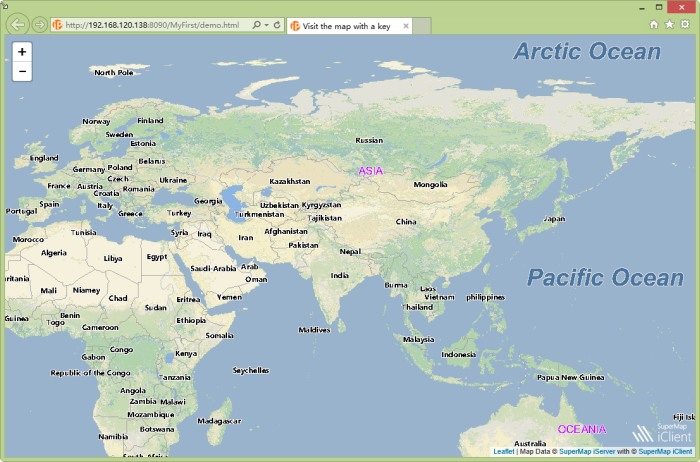Click the ASIA label on the map
Screen dimensions: 700x462
click(371, 171)
